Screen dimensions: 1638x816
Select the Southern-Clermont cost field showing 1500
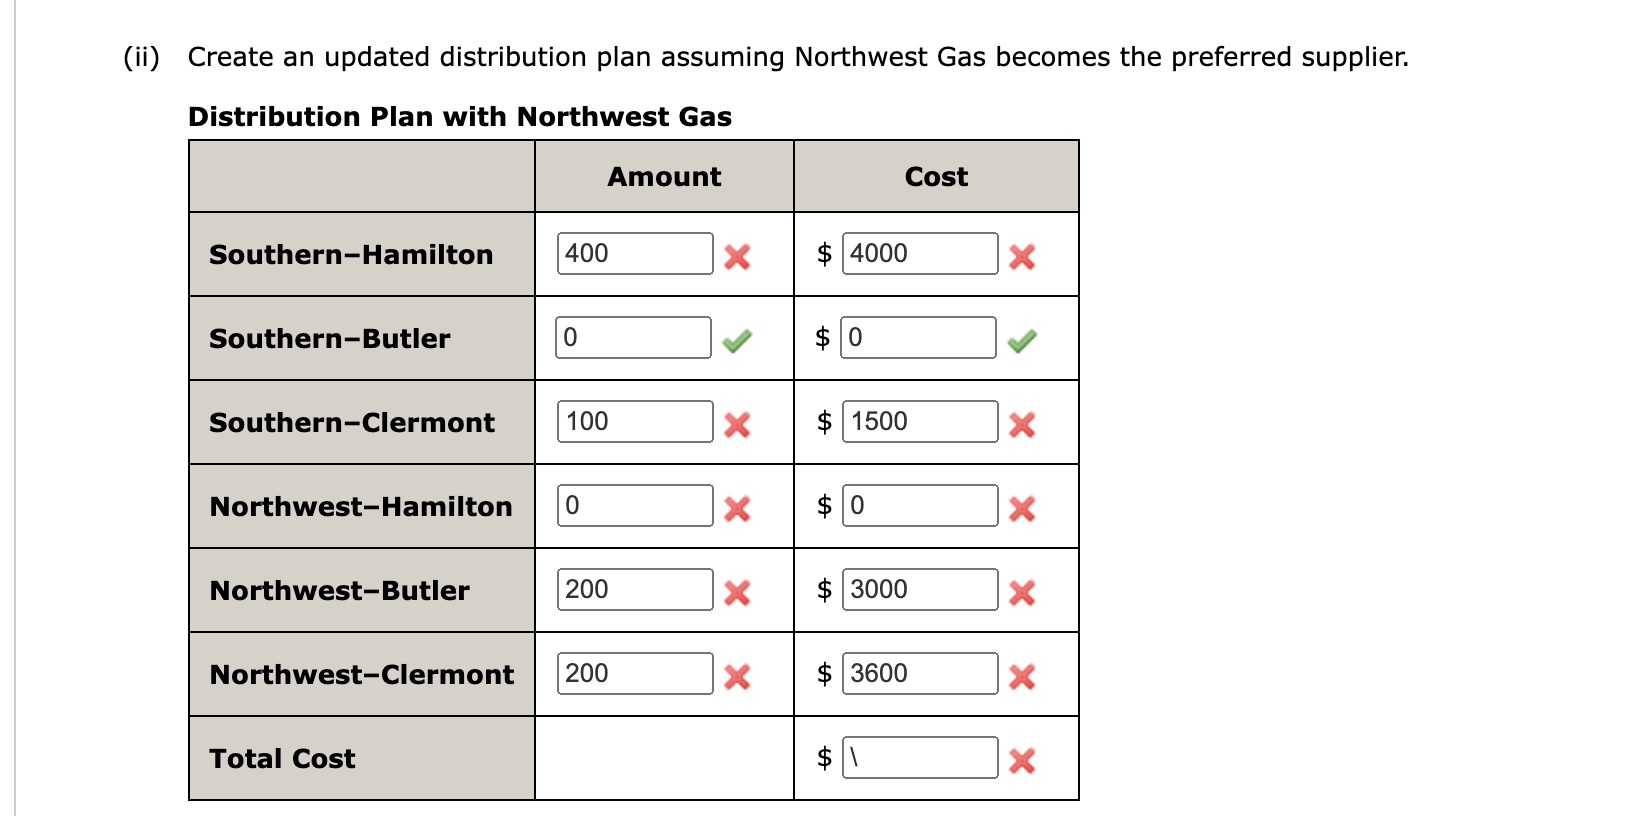(x=919, y=421)
